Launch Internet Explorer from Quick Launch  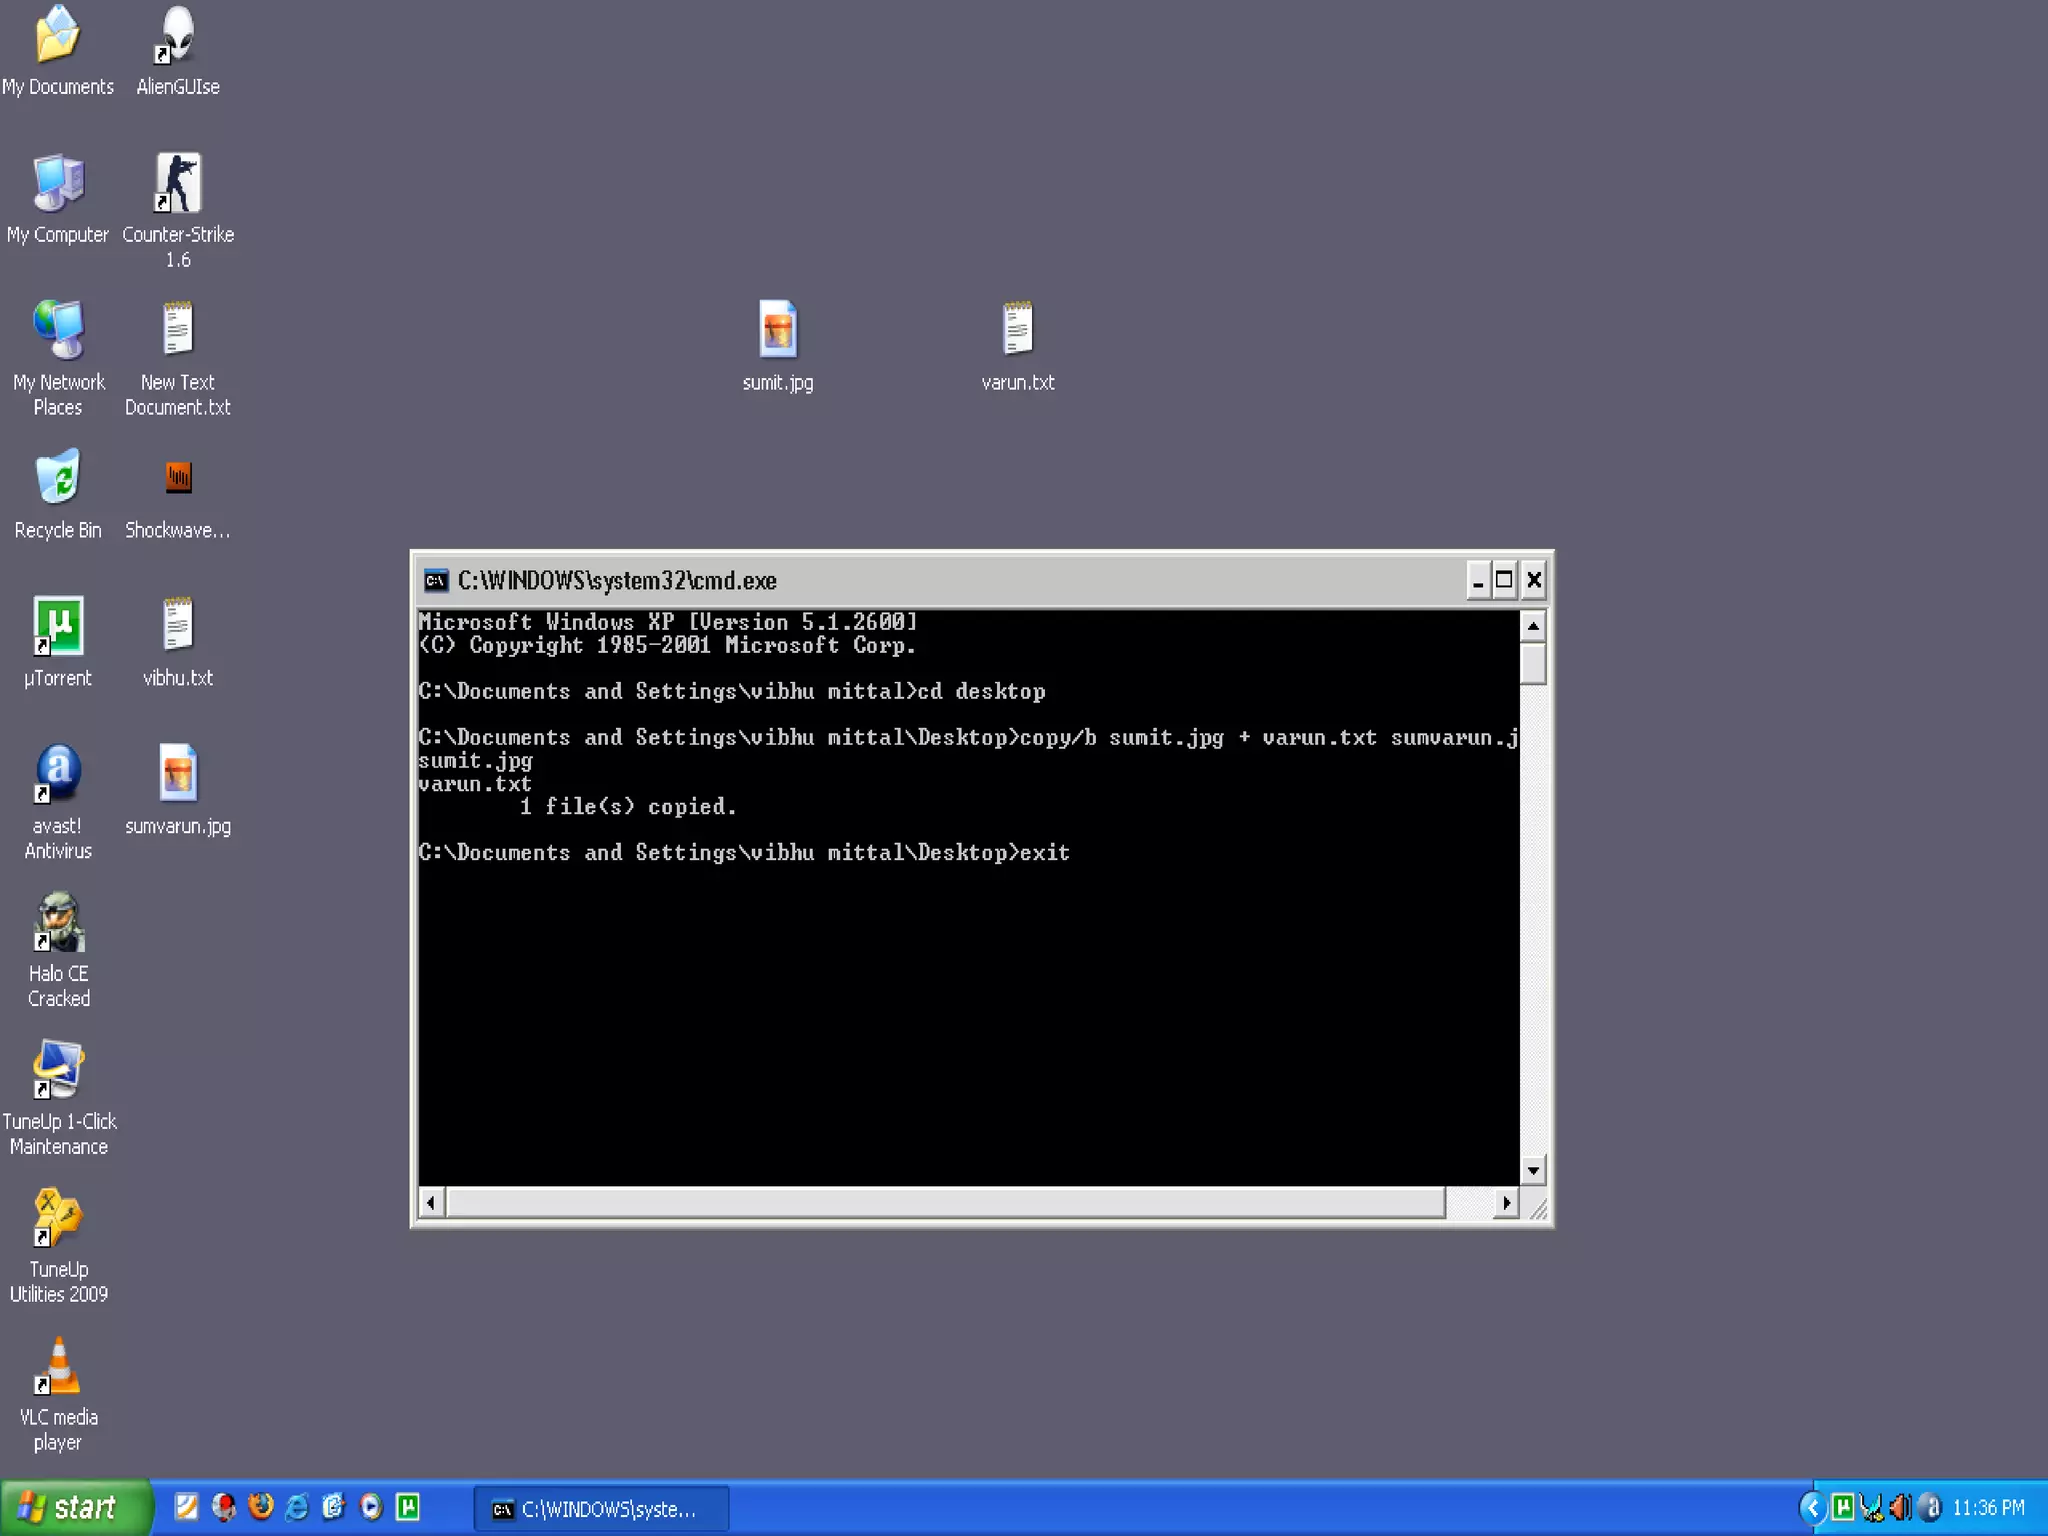click(x=297, y=1507)
